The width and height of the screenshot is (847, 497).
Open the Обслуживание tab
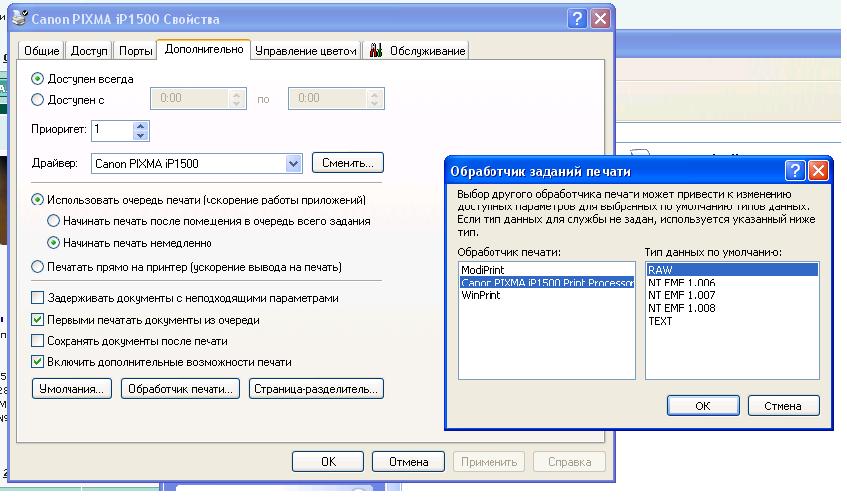click(416, 51)
